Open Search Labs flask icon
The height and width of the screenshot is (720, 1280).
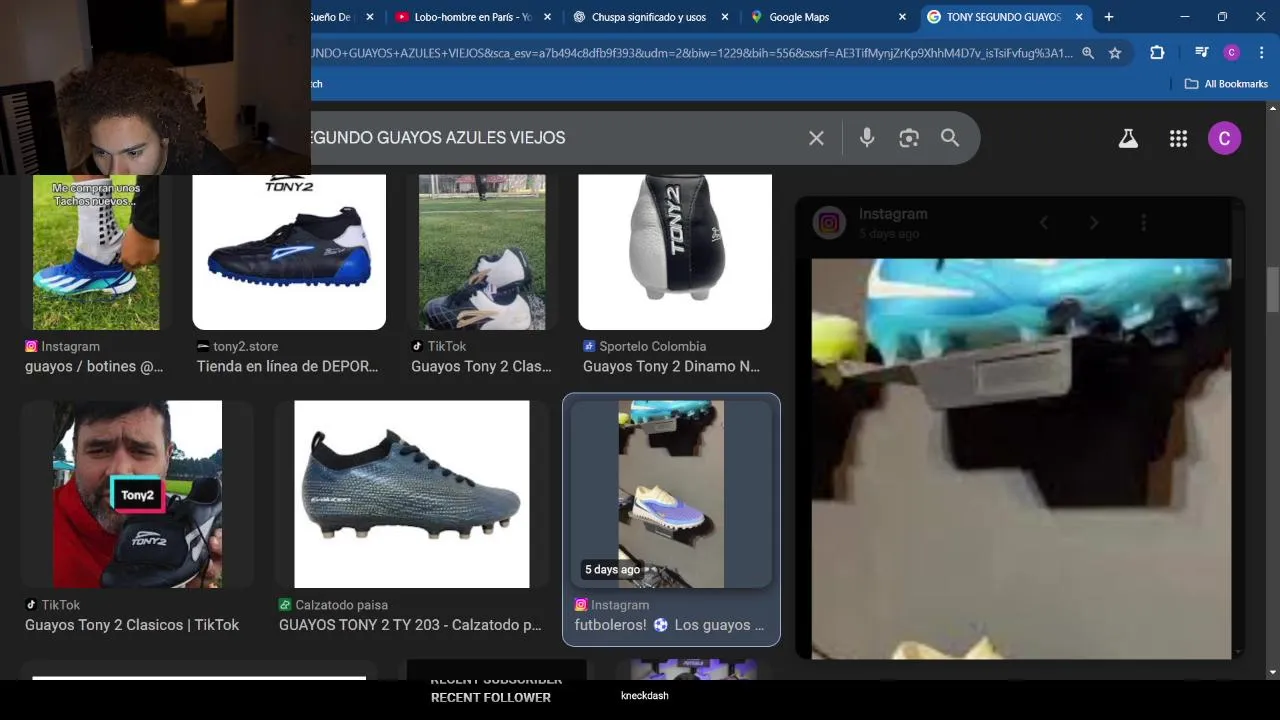1128,139
